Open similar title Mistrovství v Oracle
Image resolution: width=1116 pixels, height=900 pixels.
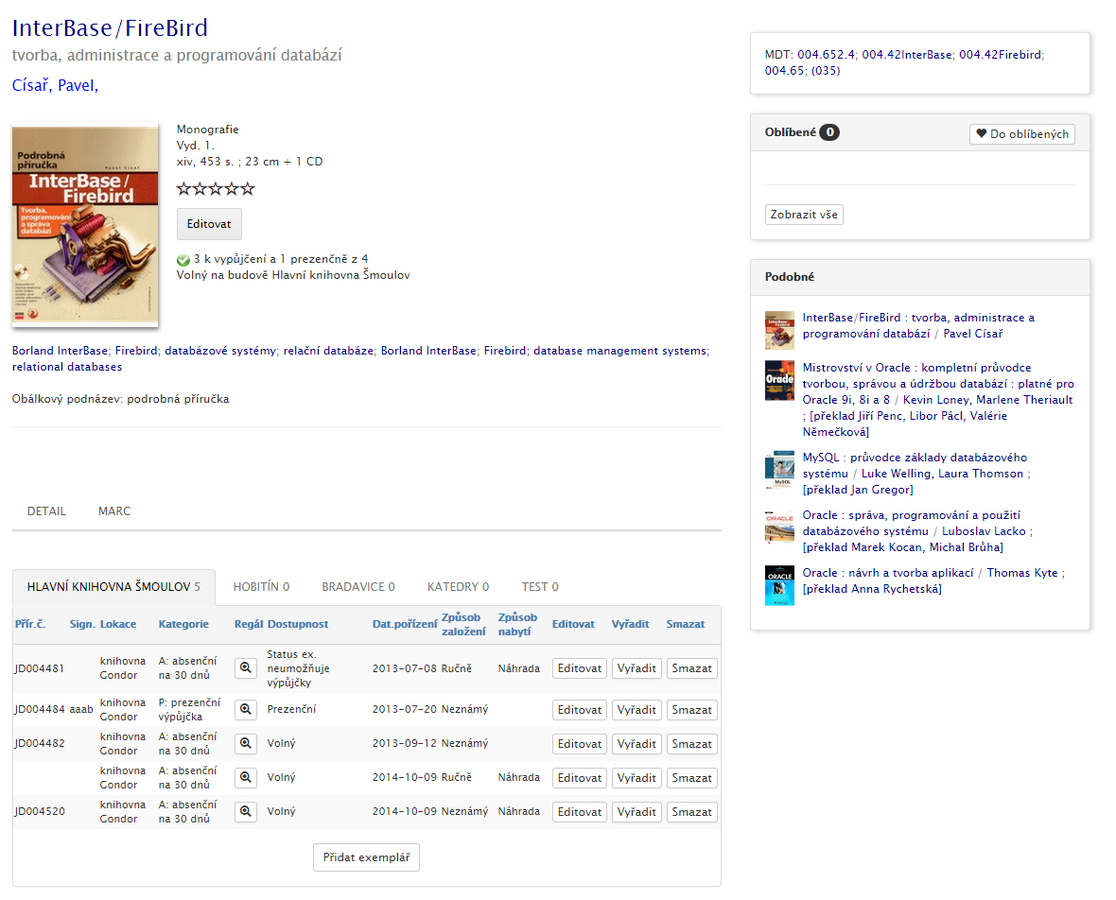pyautogui.click(x=938, y=400)
